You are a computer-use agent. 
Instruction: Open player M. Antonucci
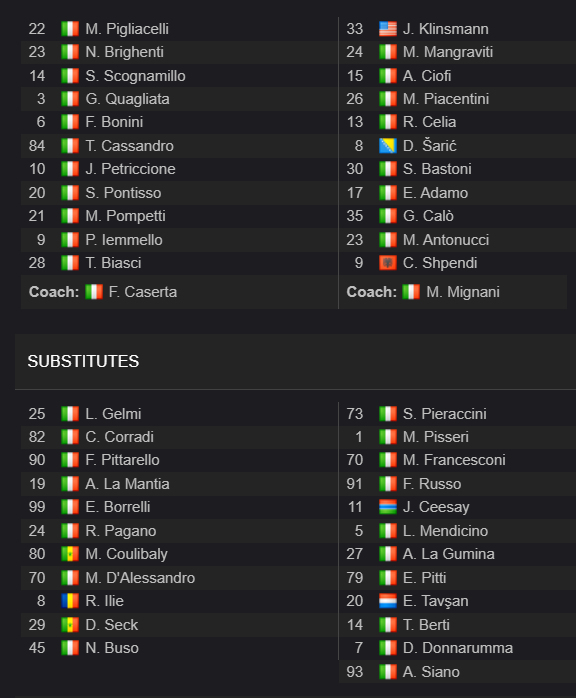point(446,240)
